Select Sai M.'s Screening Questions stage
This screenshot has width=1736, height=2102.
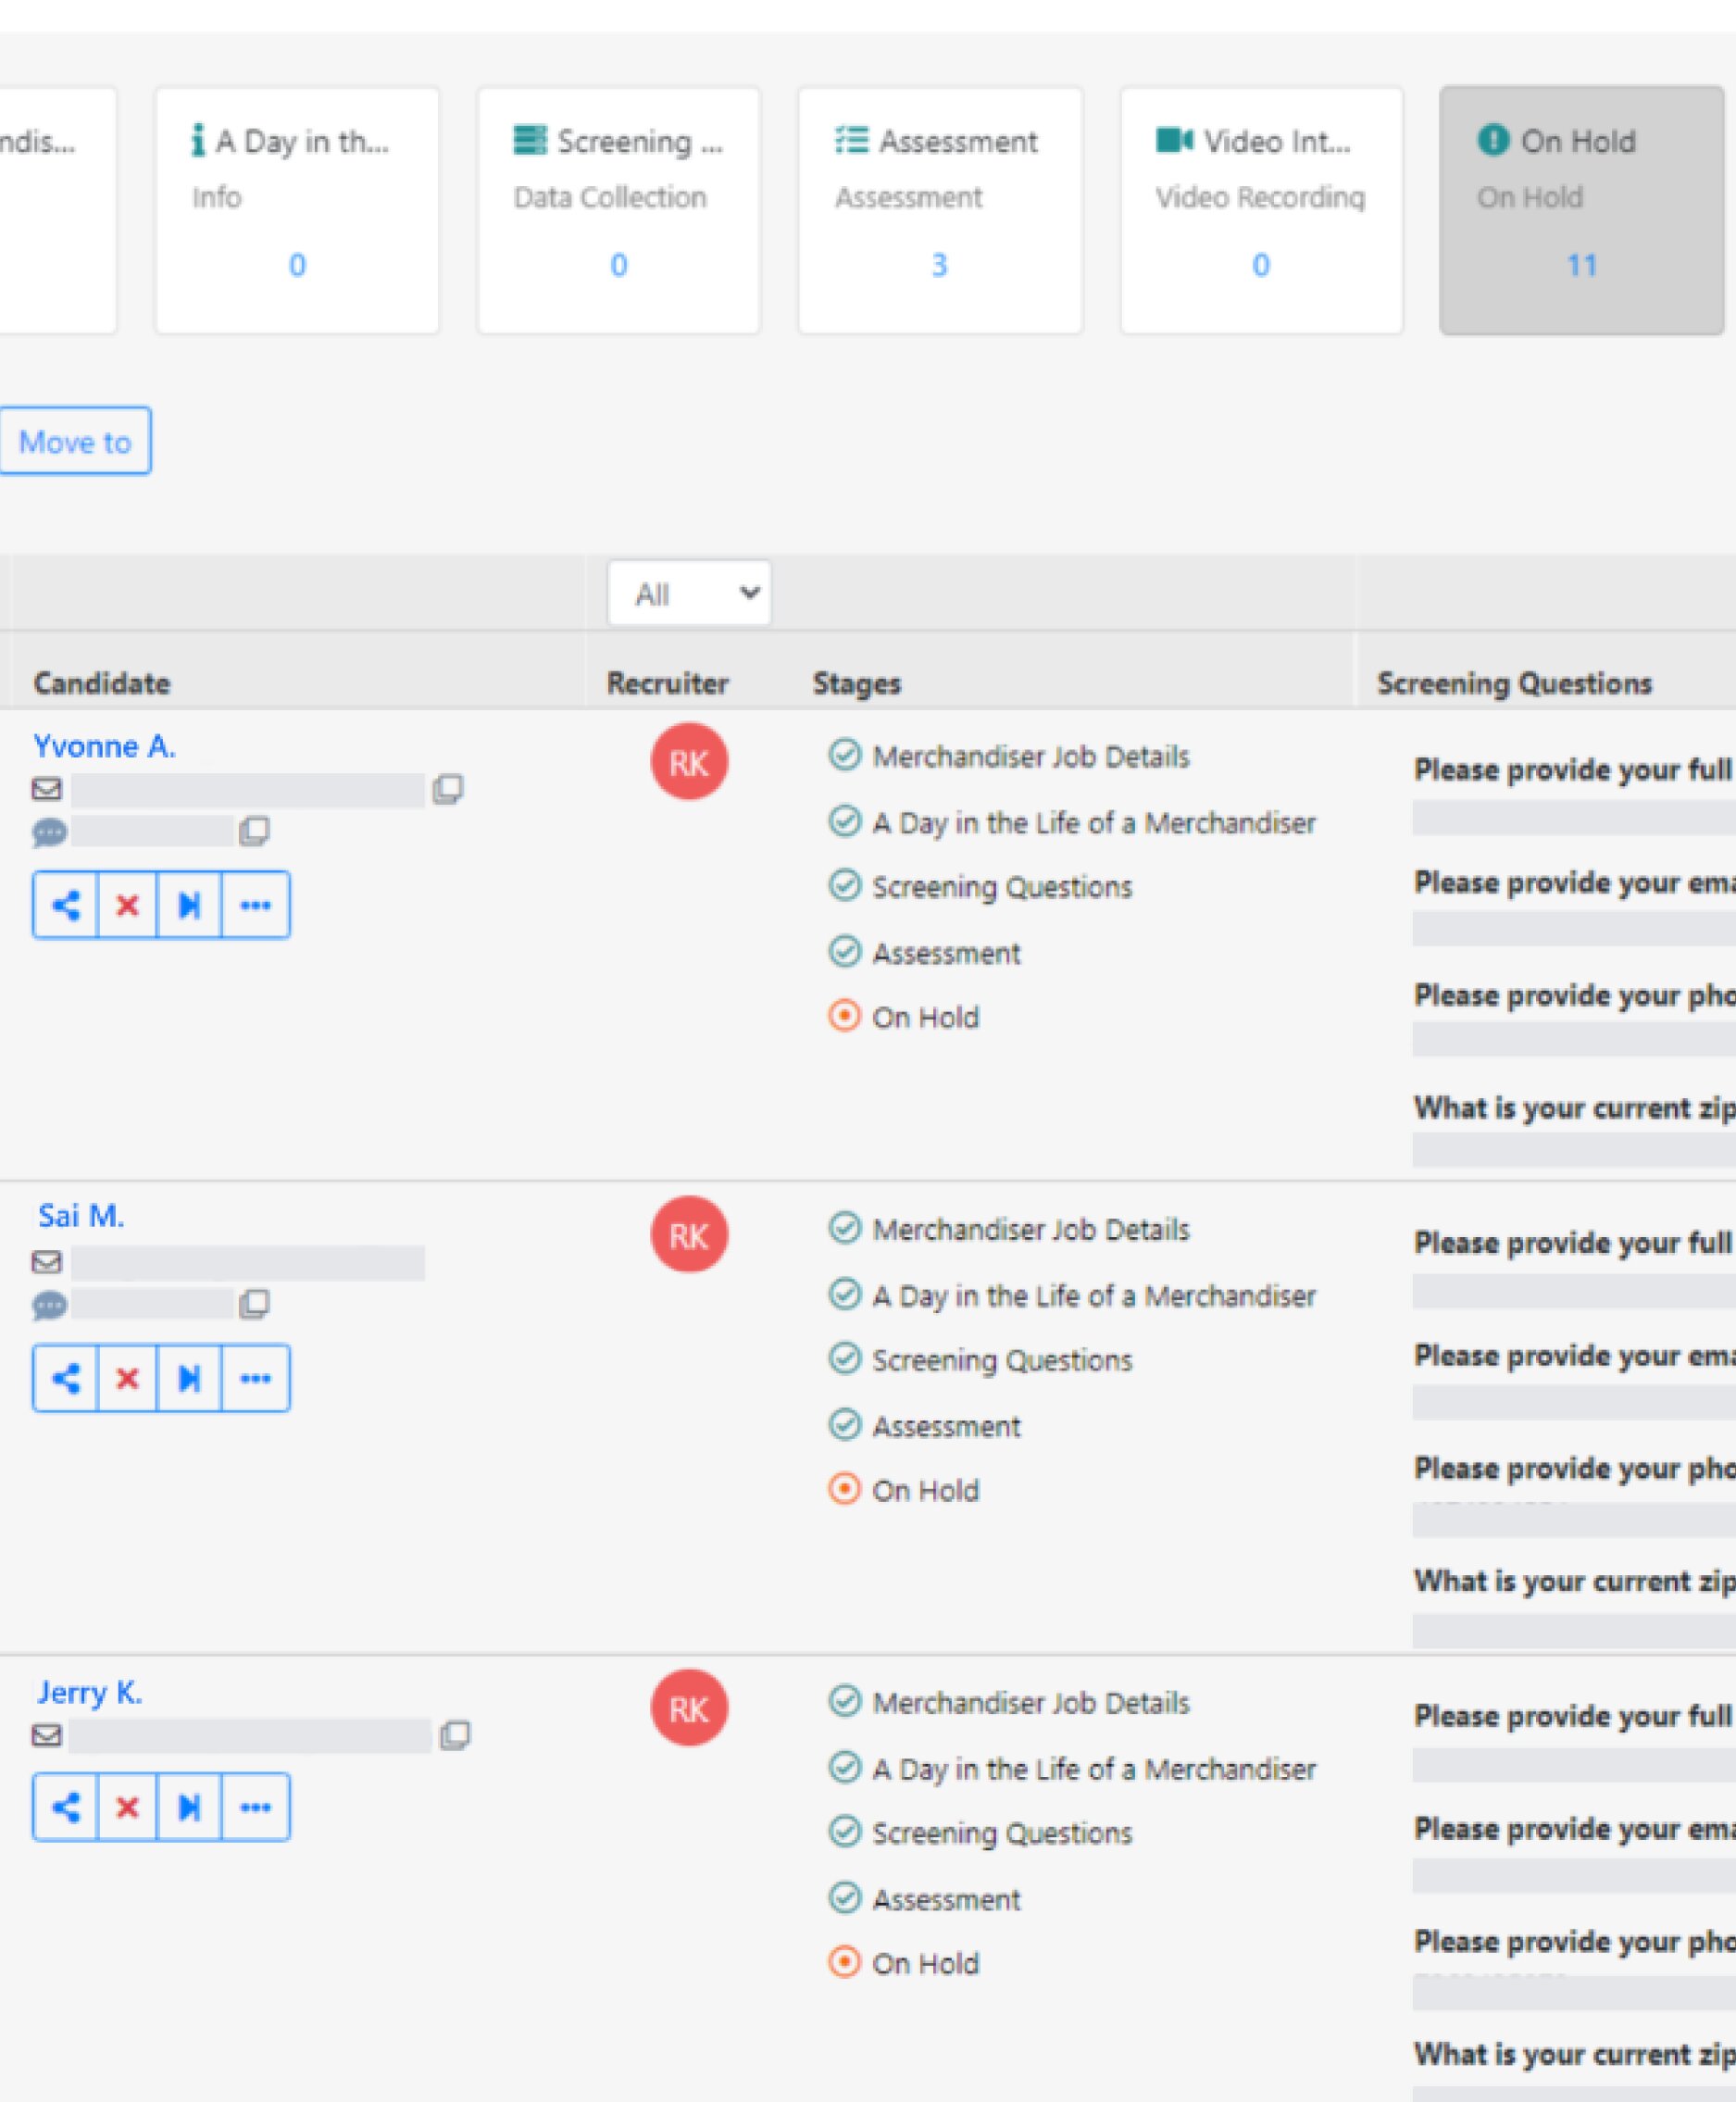981,1360
